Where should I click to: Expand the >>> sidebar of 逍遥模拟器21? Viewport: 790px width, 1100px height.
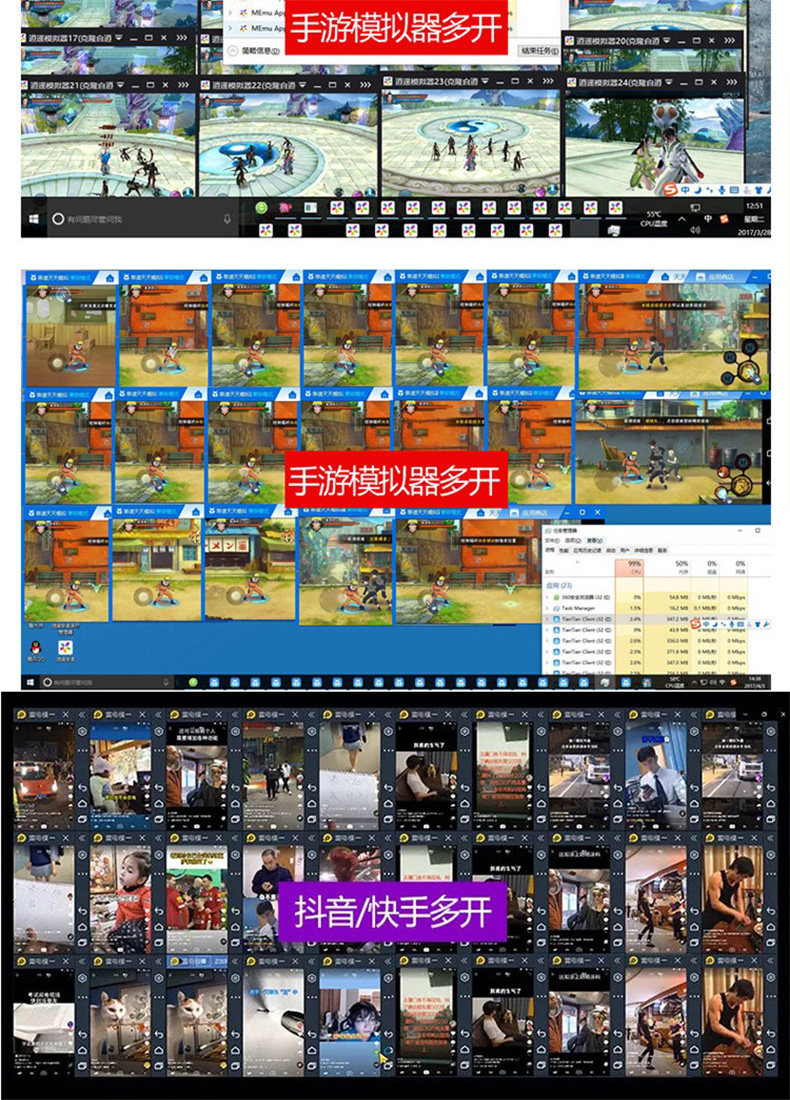click(183, 85)
